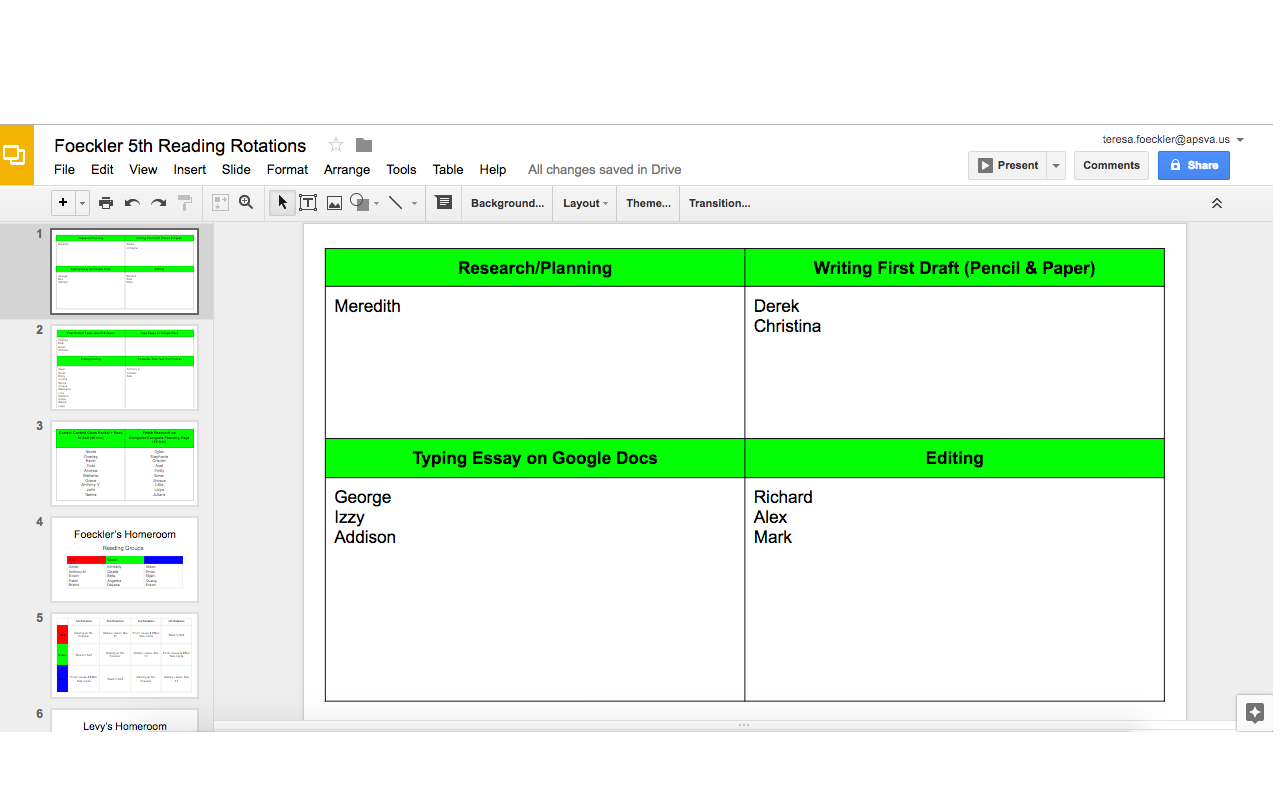Insert an image using toolbar icon
This screenshot has width=1280, height=800.
click(334, 203)
